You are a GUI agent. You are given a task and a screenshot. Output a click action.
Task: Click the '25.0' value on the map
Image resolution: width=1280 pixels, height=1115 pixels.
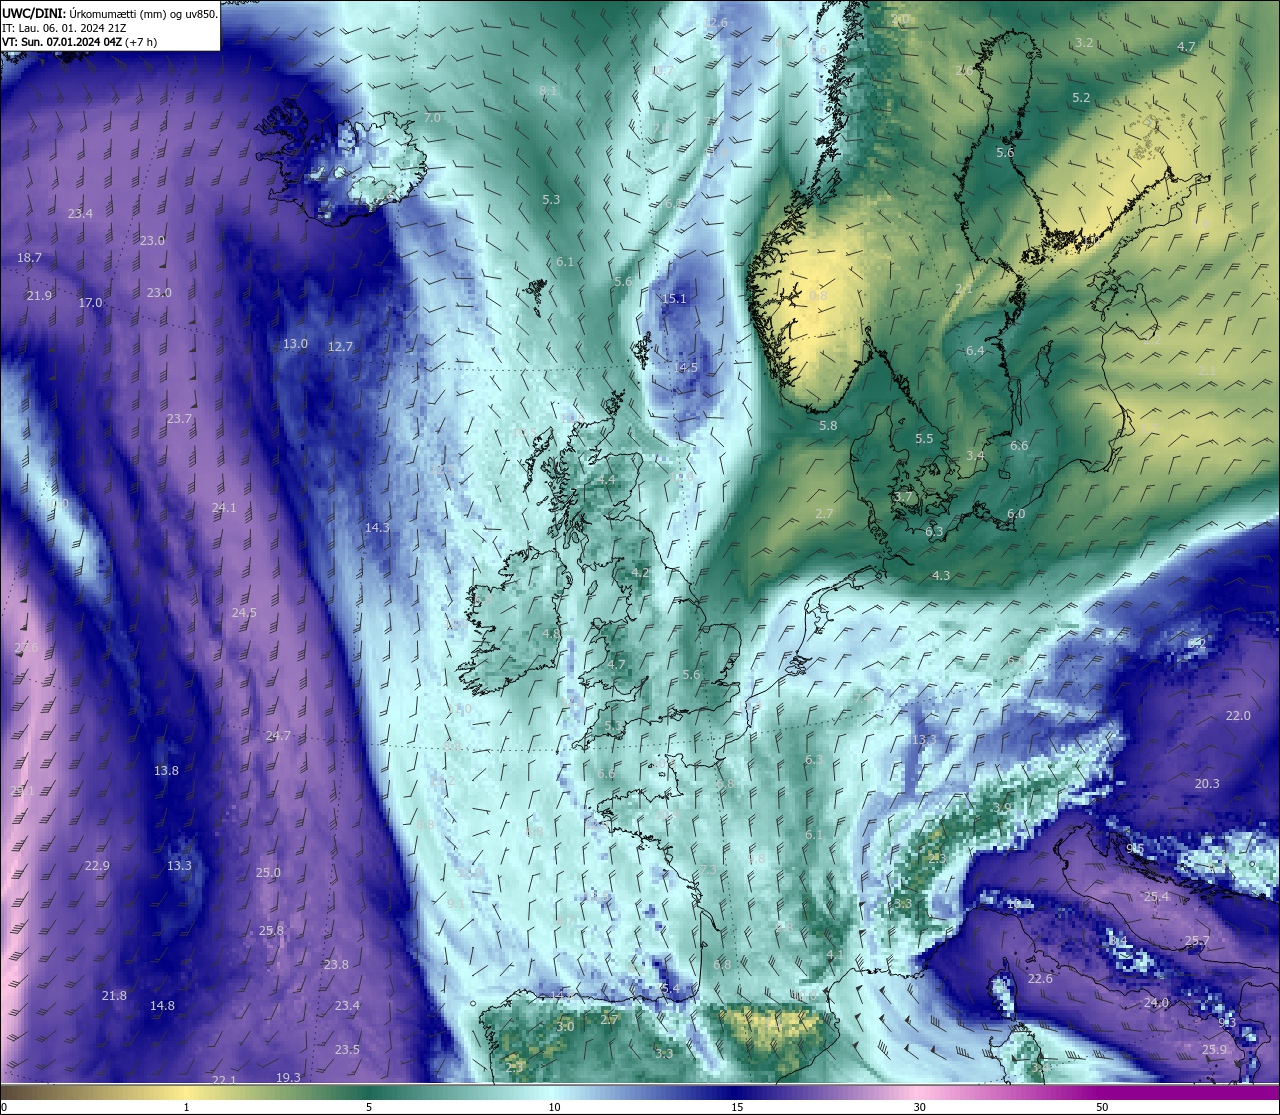tap(268, 873)
